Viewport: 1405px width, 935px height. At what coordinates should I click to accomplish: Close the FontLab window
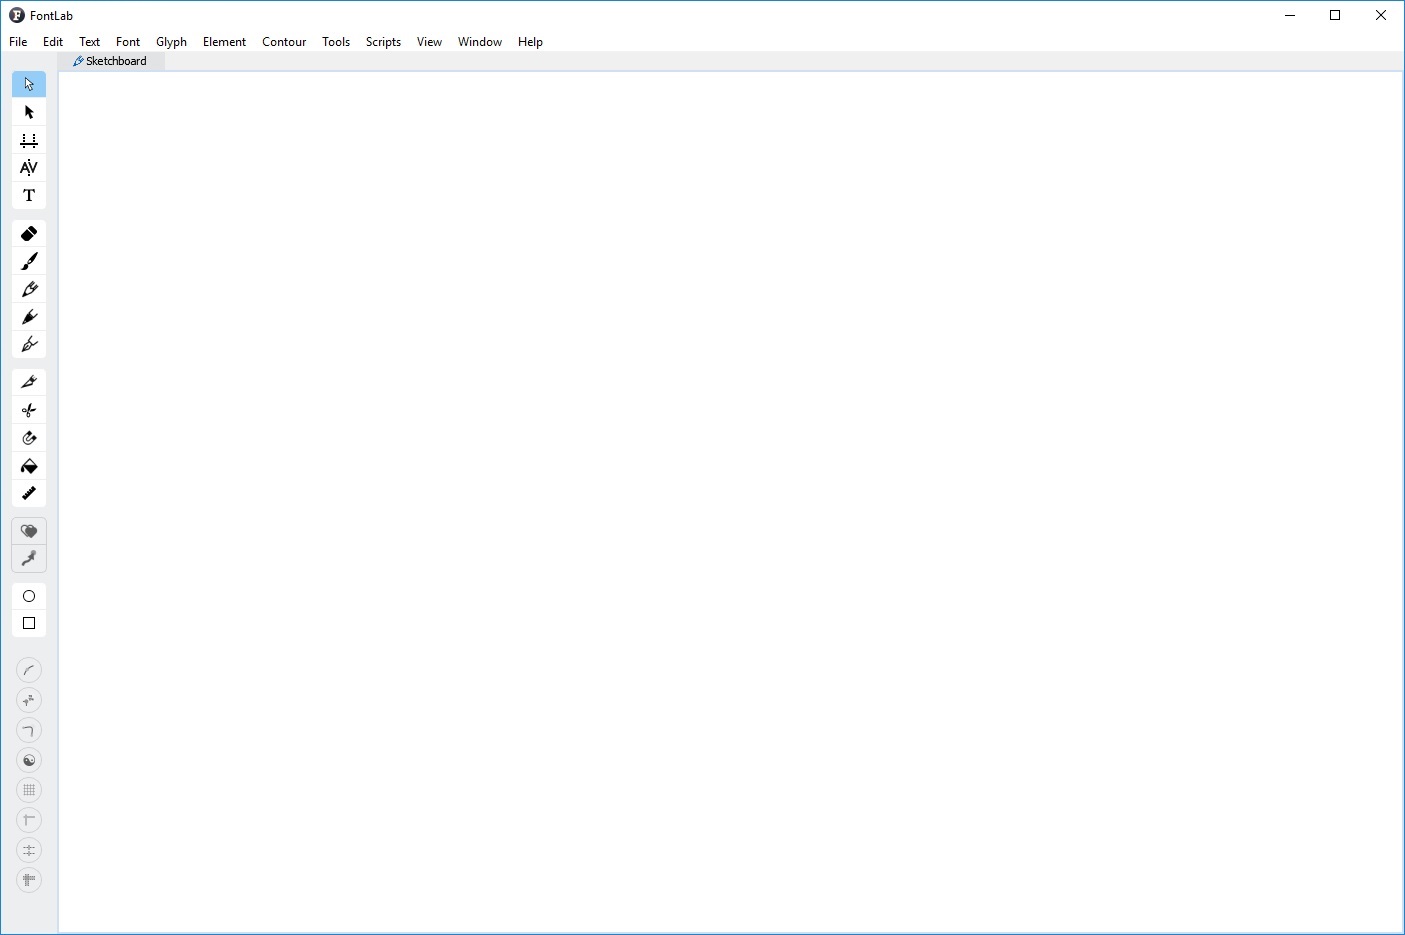point(1381,15)
